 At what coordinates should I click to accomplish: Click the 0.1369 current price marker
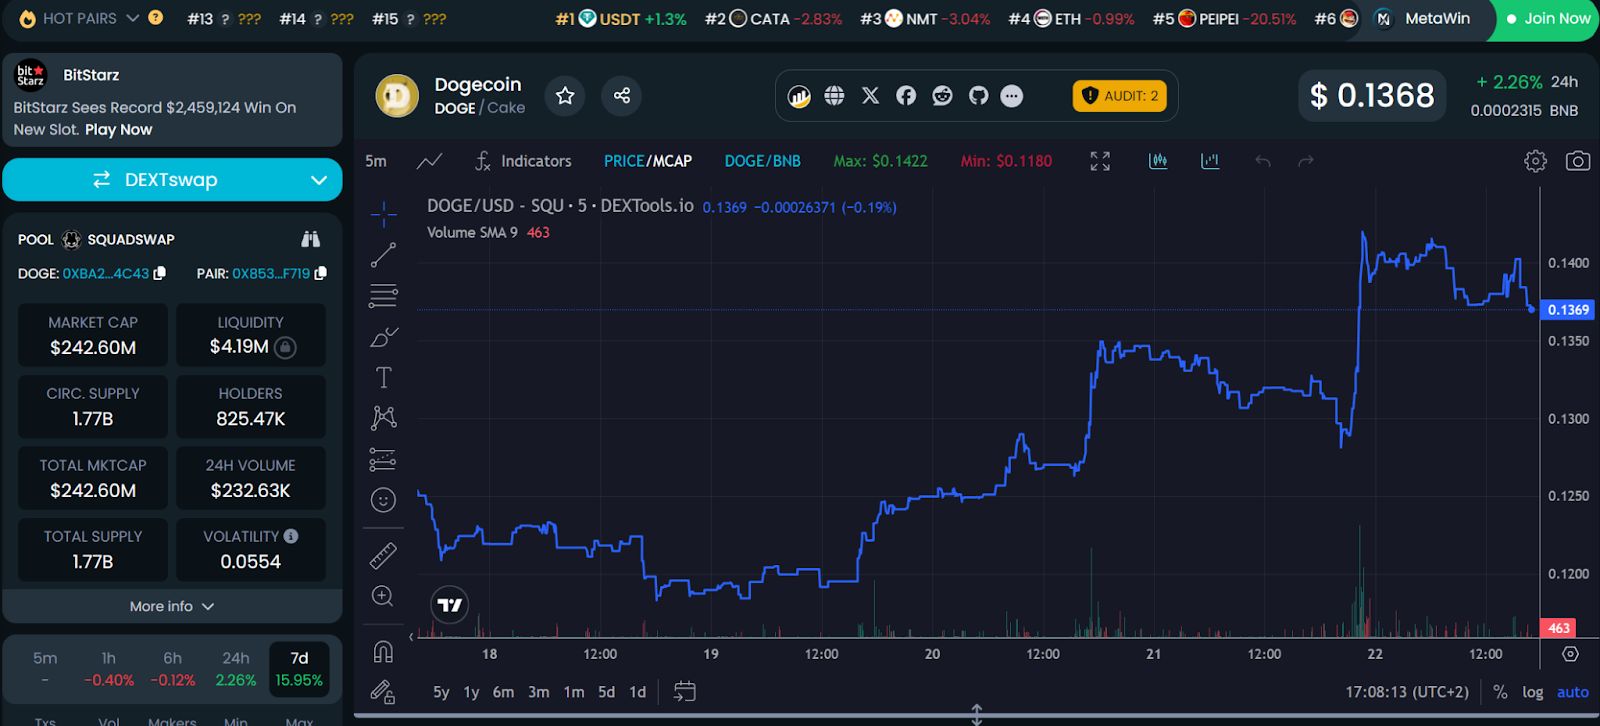pyautogui.click(x=1567, y=310)
